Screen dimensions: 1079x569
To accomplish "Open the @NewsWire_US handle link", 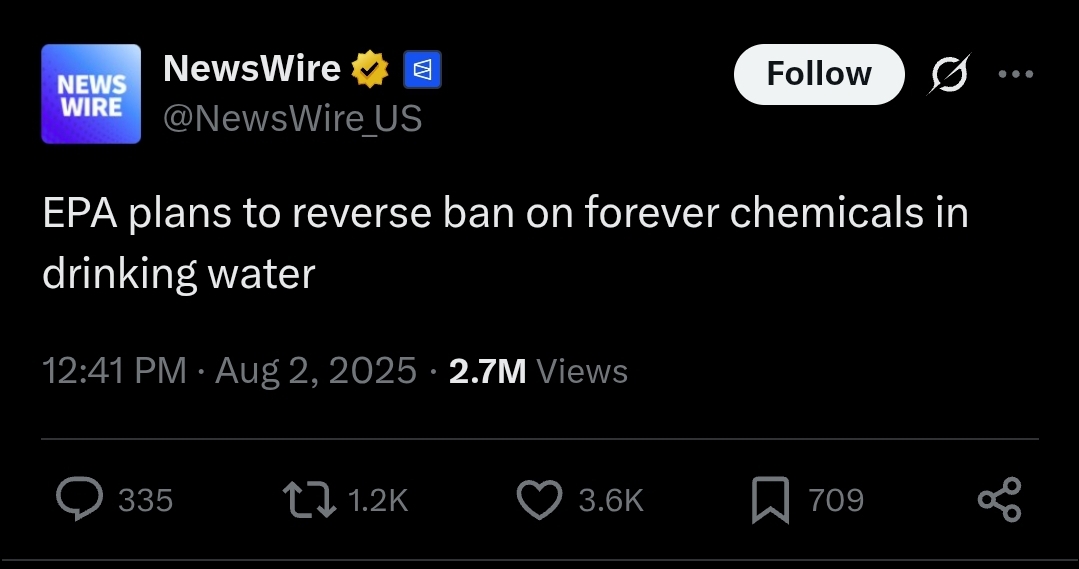I will (292, 118).
